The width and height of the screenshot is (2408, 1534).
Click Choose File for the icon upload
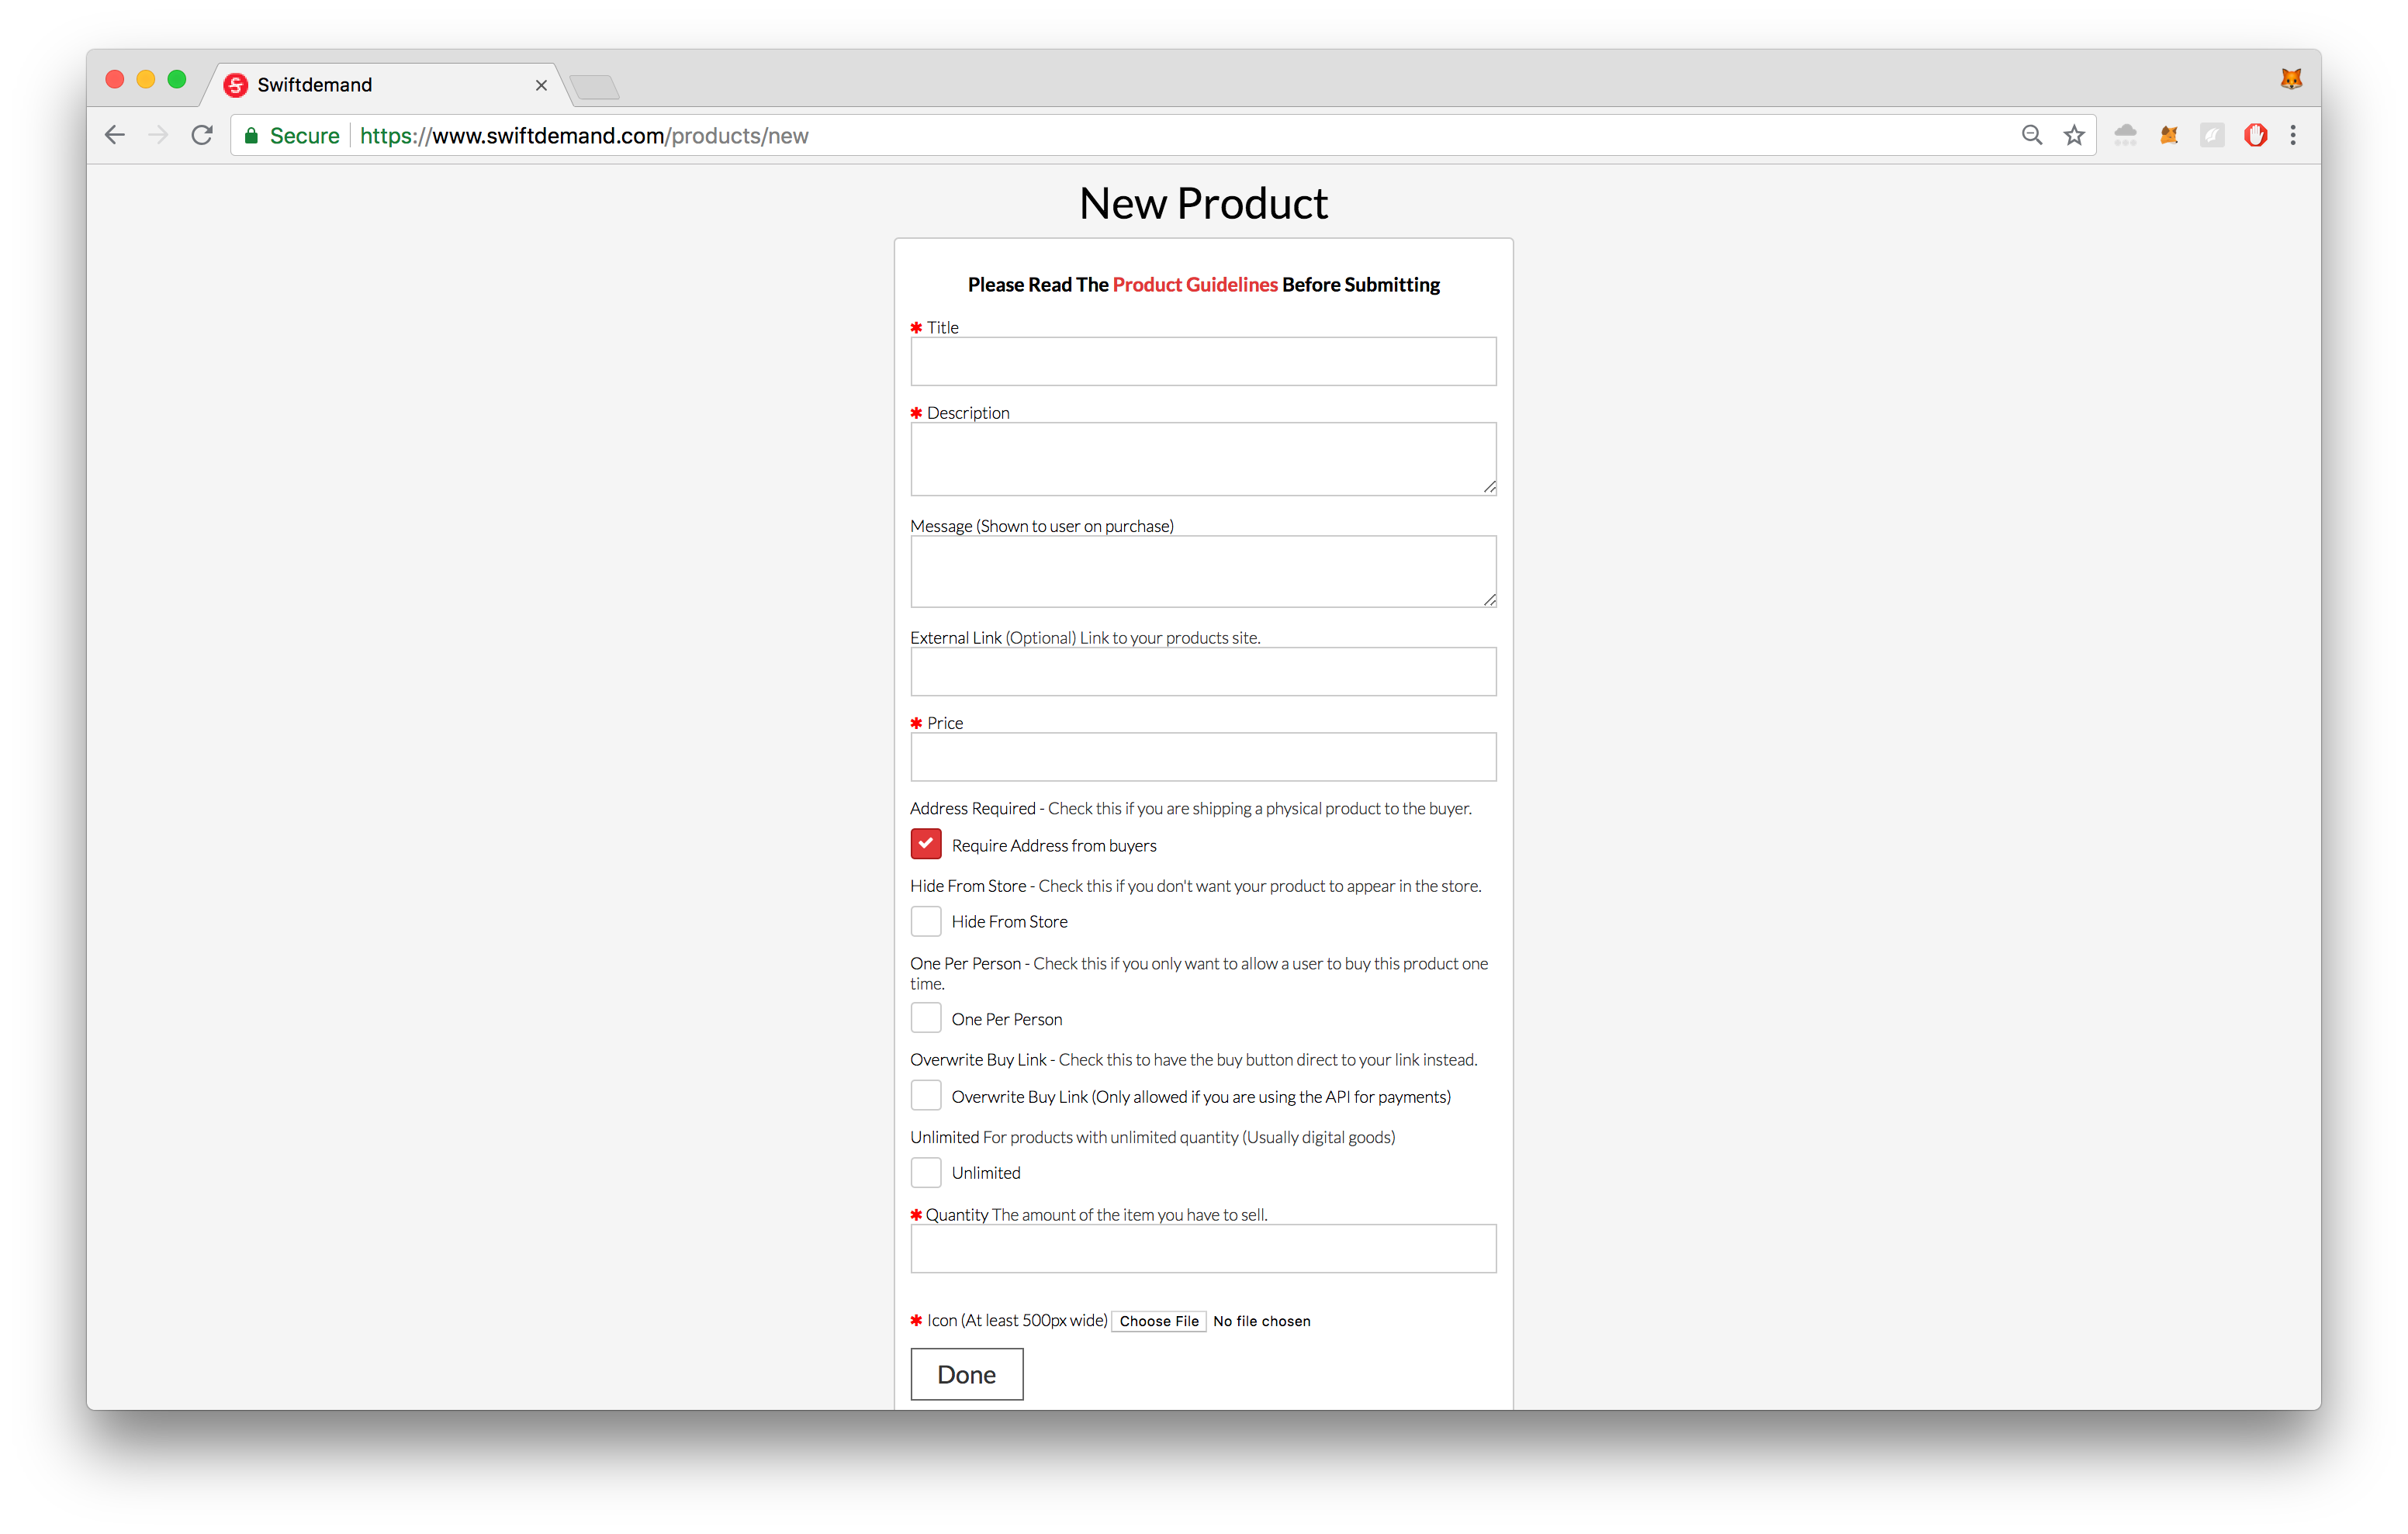coord(1159,1321)
